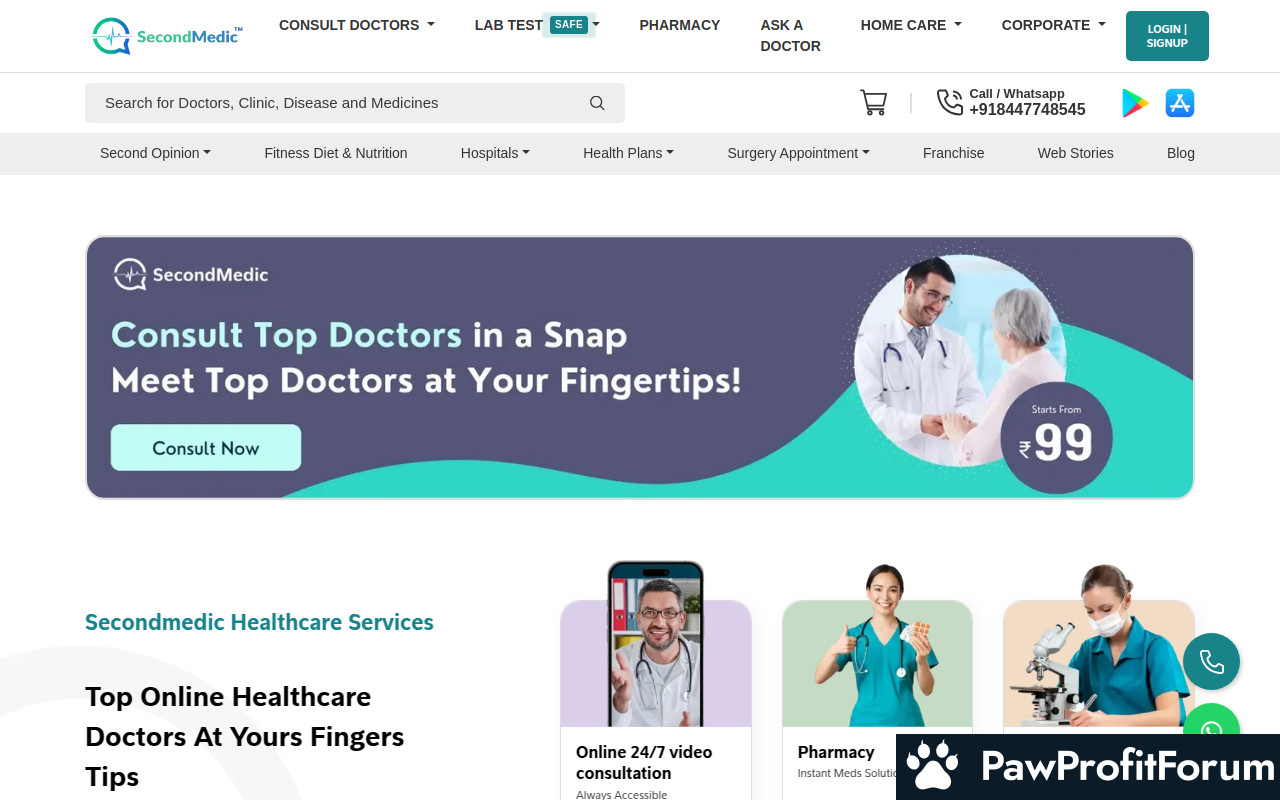Focus the doctors and medicines search field
1280x800 pixels.
coord(355,103)
